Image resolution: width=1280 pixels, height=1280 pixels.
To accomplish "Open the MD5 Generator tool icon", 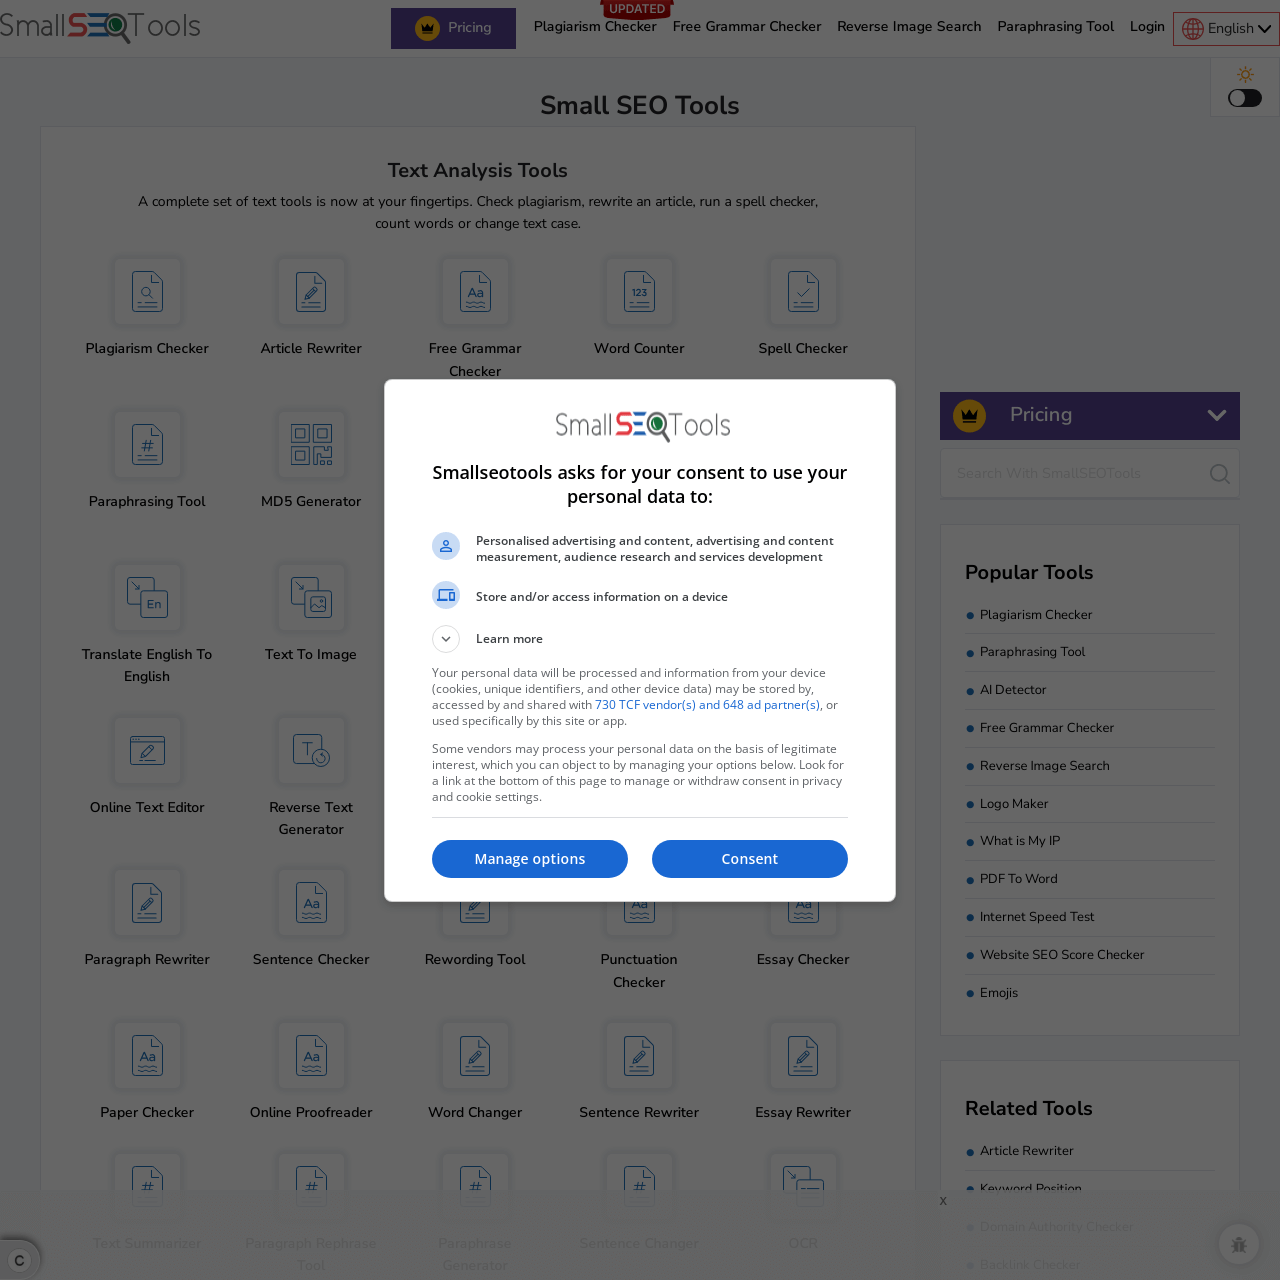I will pyautogui.click(x=310, y=444).
